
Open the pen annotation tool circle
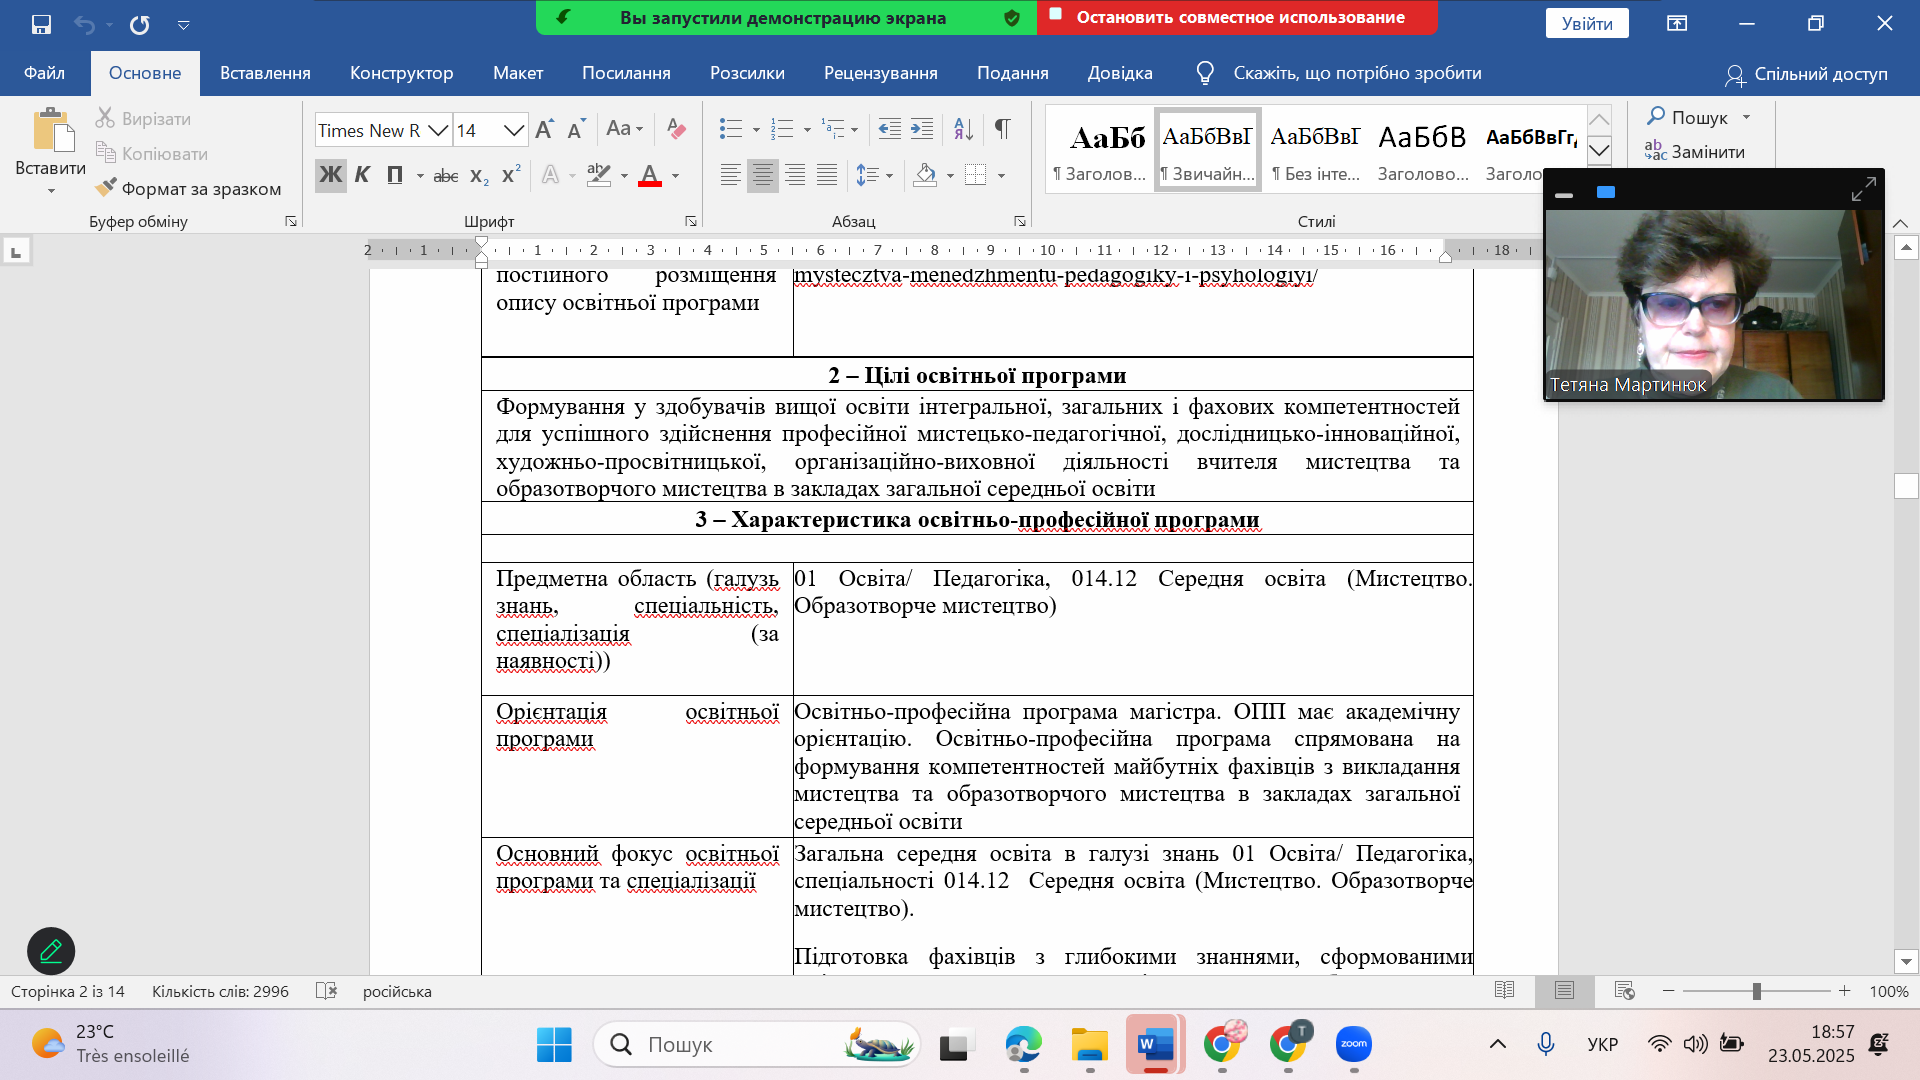click(51, 951)
